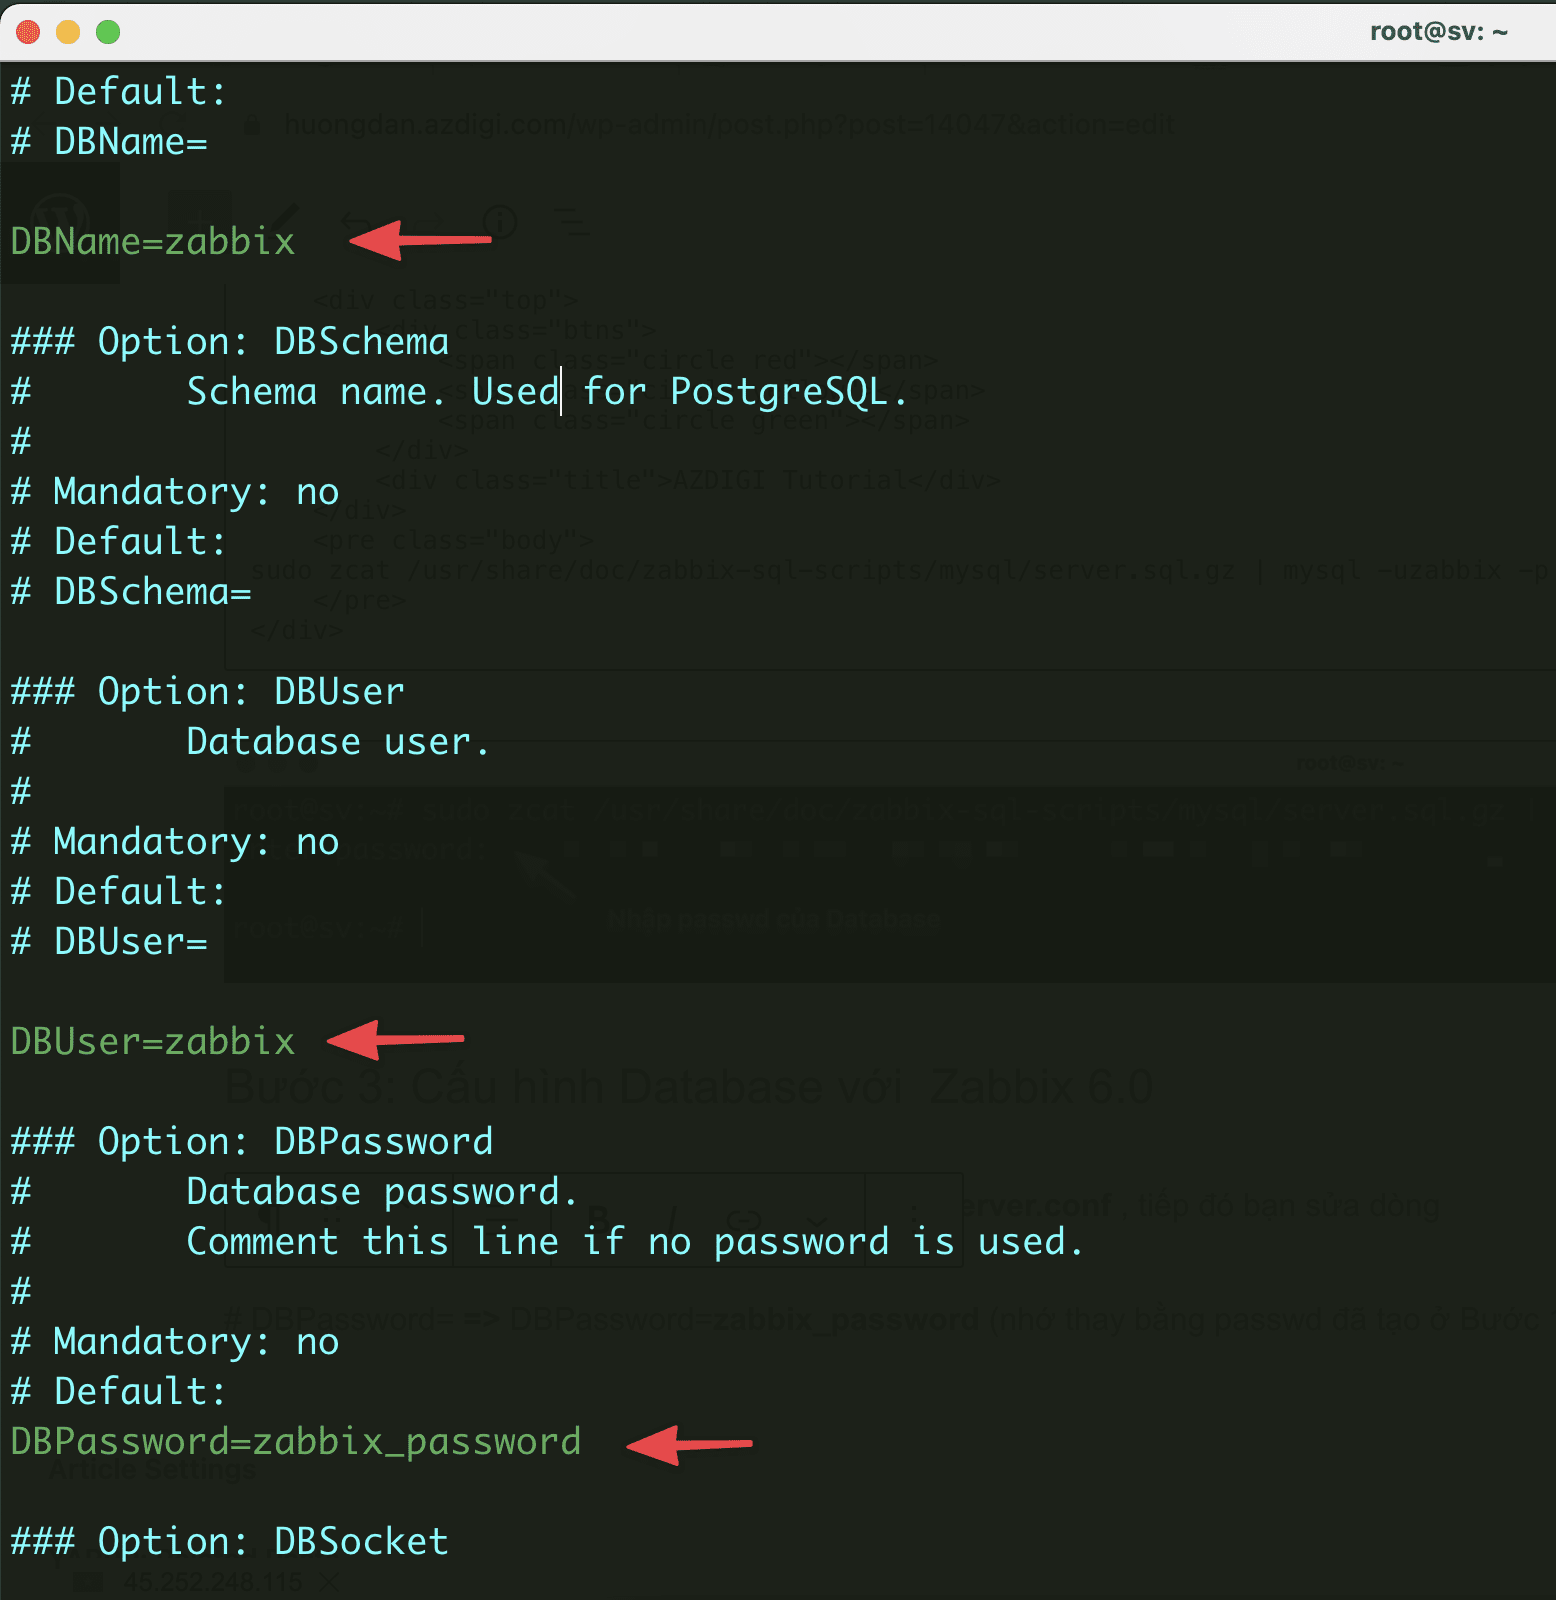Click the commented line # DBSchema=
Image resolution: width=1556 pixels, height=1600 pixels.
[x=131, y=592]
